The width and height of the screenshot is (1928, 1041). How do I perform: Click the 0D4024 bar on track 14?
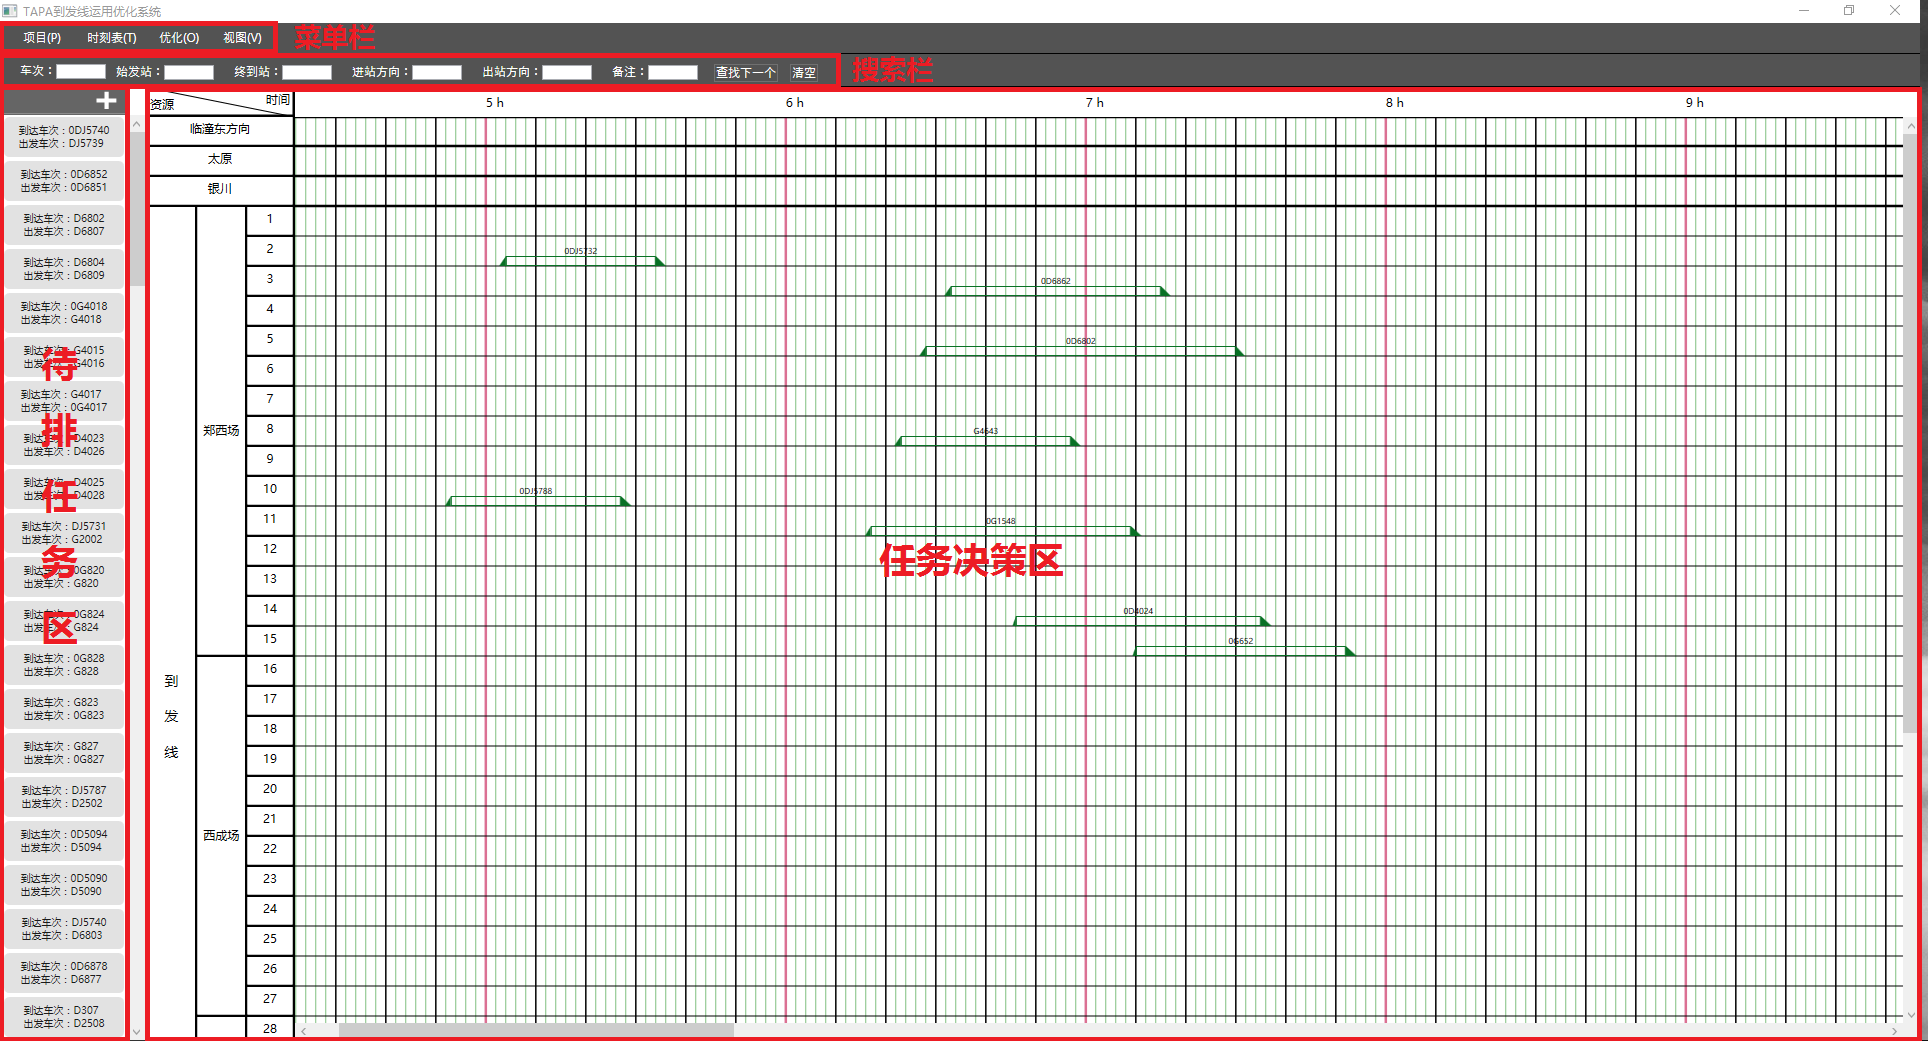[x=1139, y=618]
